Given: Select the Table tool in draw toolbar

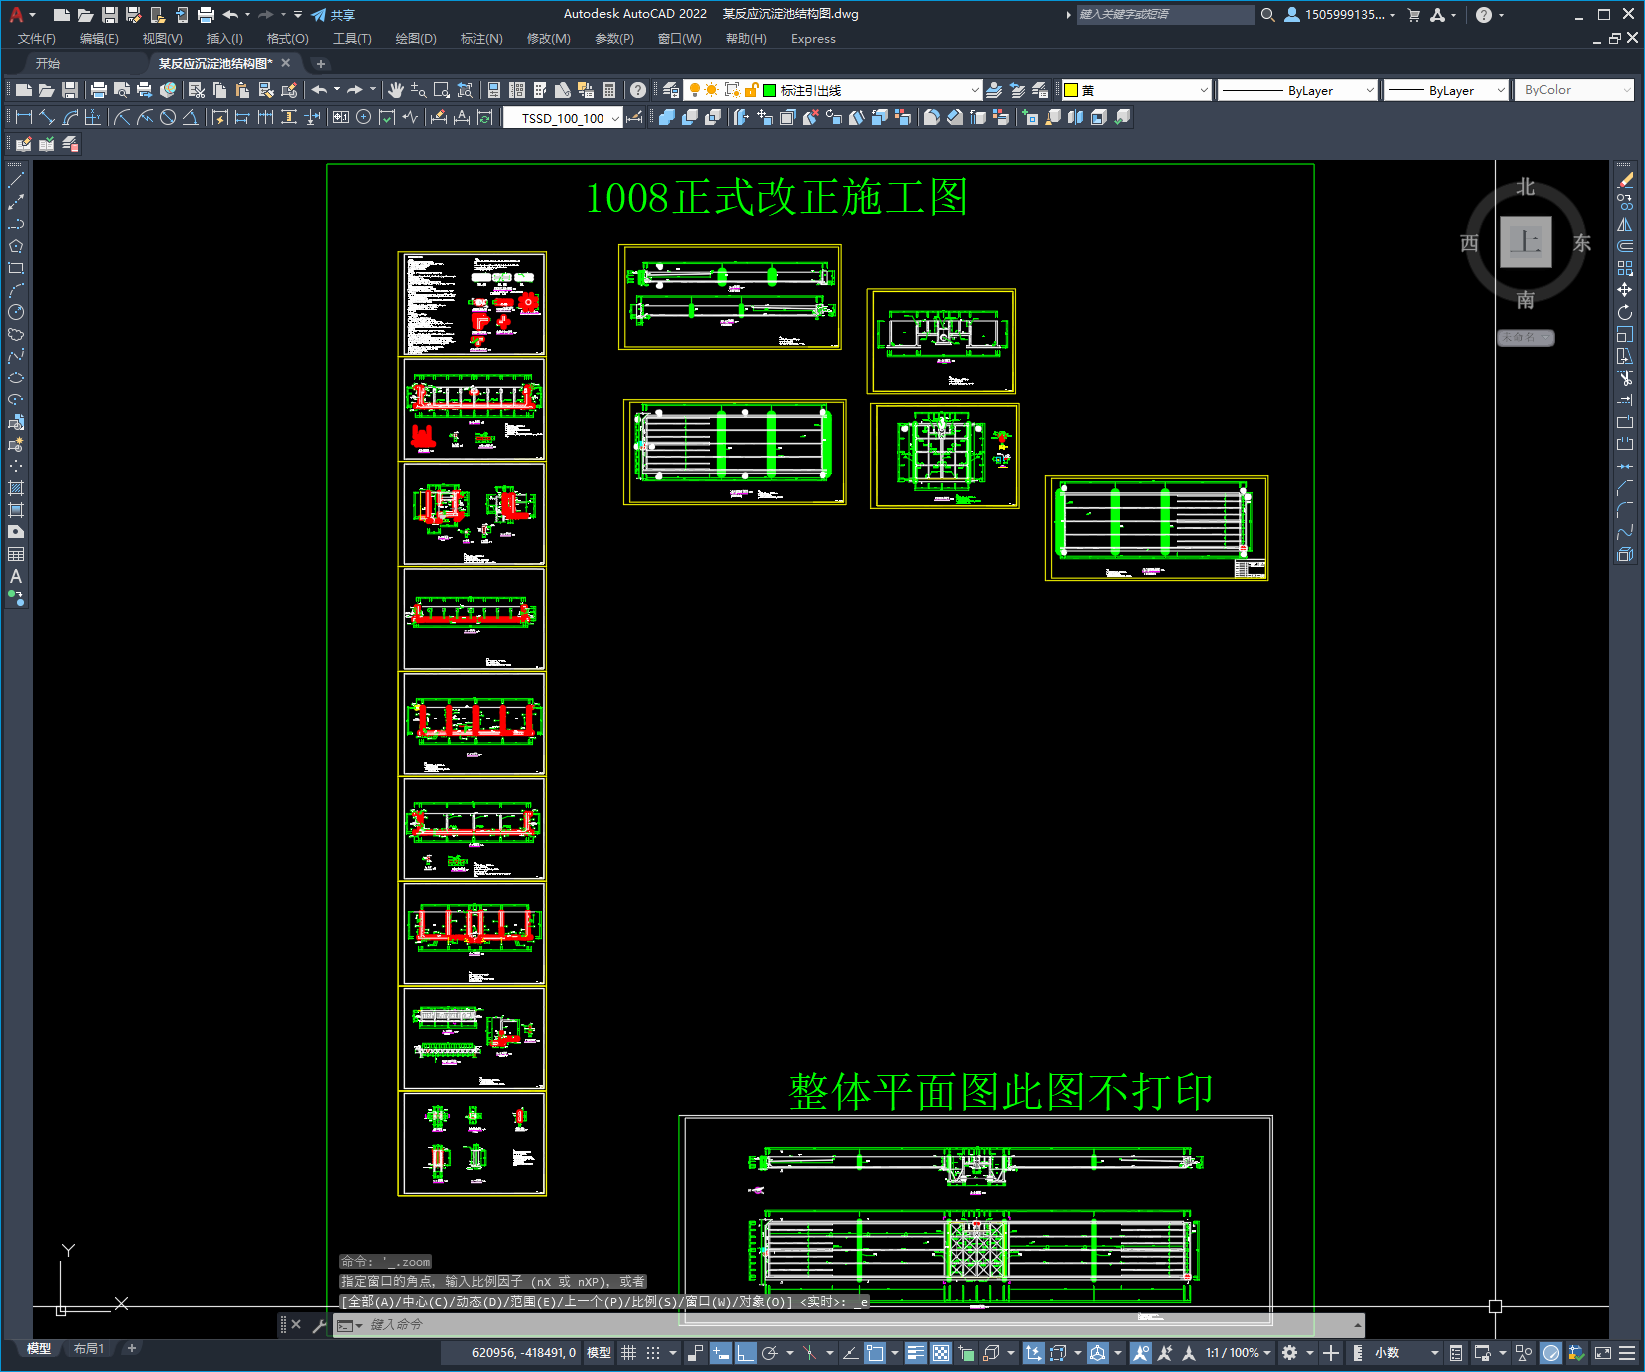Looking at the screenshot, I should (x=16, y=554).
